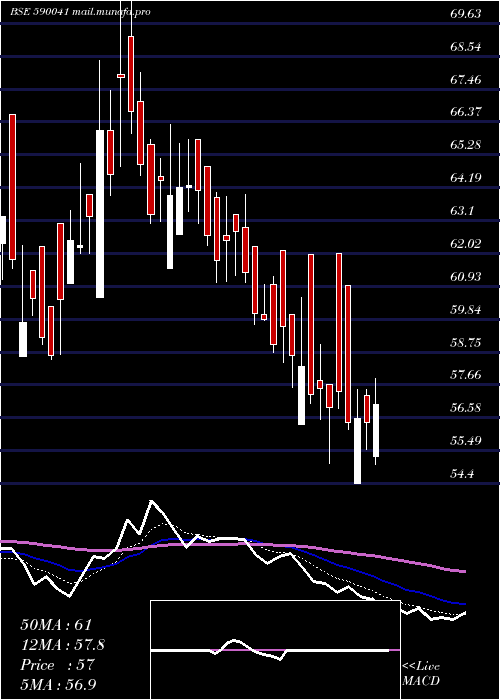The width and height of the screenshot is (500, 700).
Task: Click the 67.46 price label
Action: pos(466,79)
